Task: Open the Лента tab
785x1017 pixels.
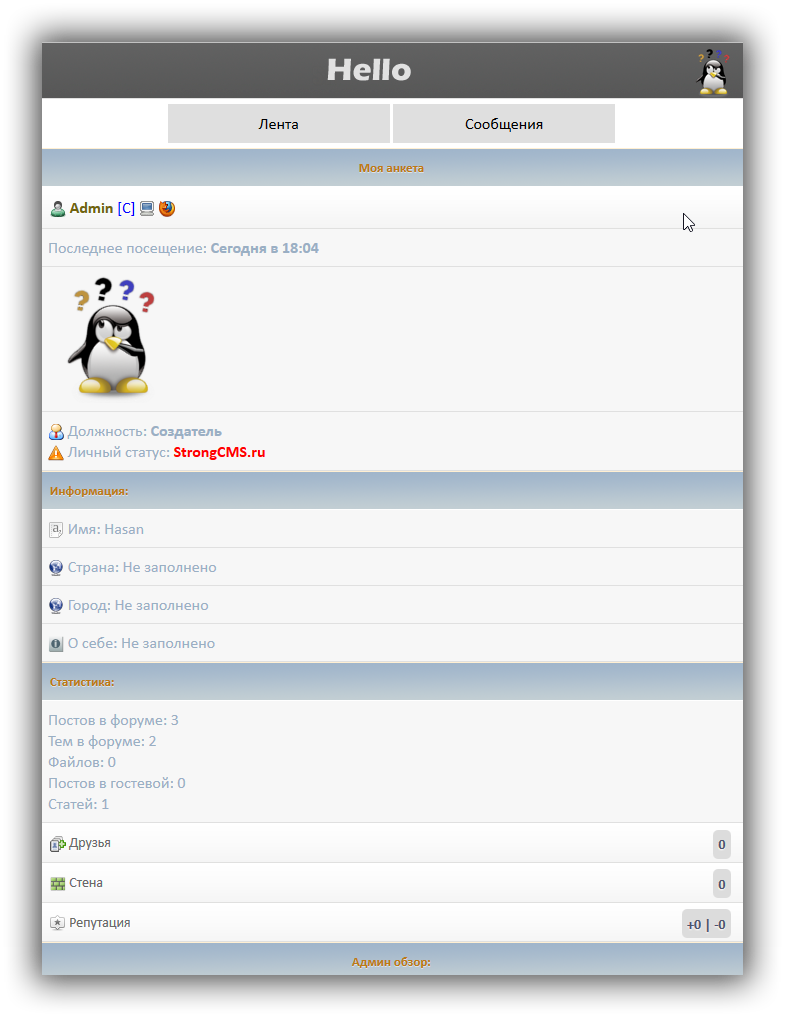Action: click(x=278, y=124)
